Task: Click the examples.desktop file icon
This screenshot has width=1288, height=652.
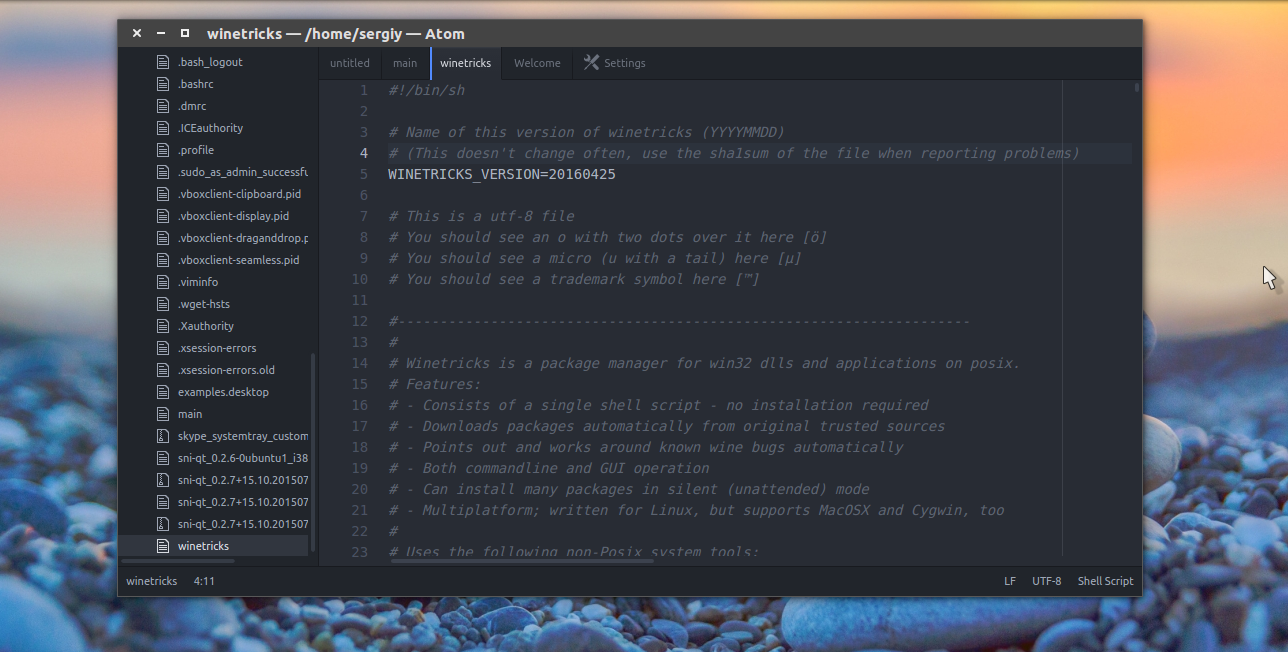Action: pos(163,392)
